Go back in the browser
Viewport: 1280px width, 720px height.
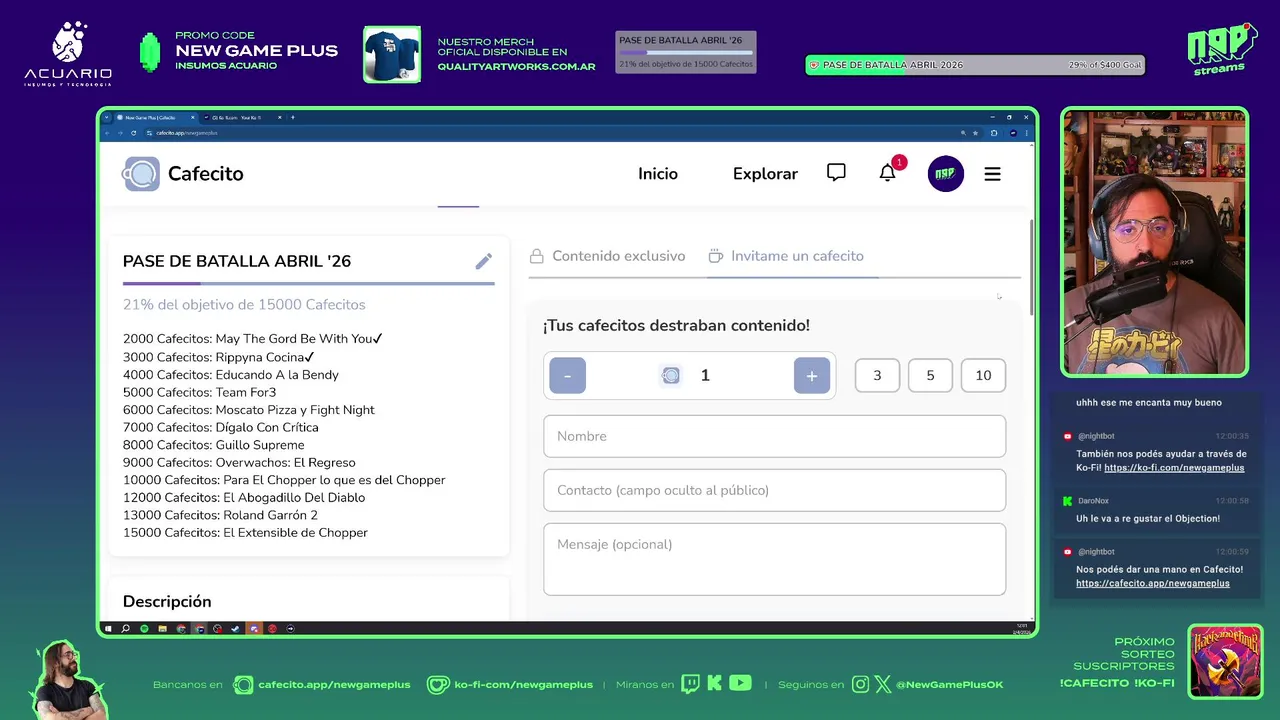(x=108, y=132)
